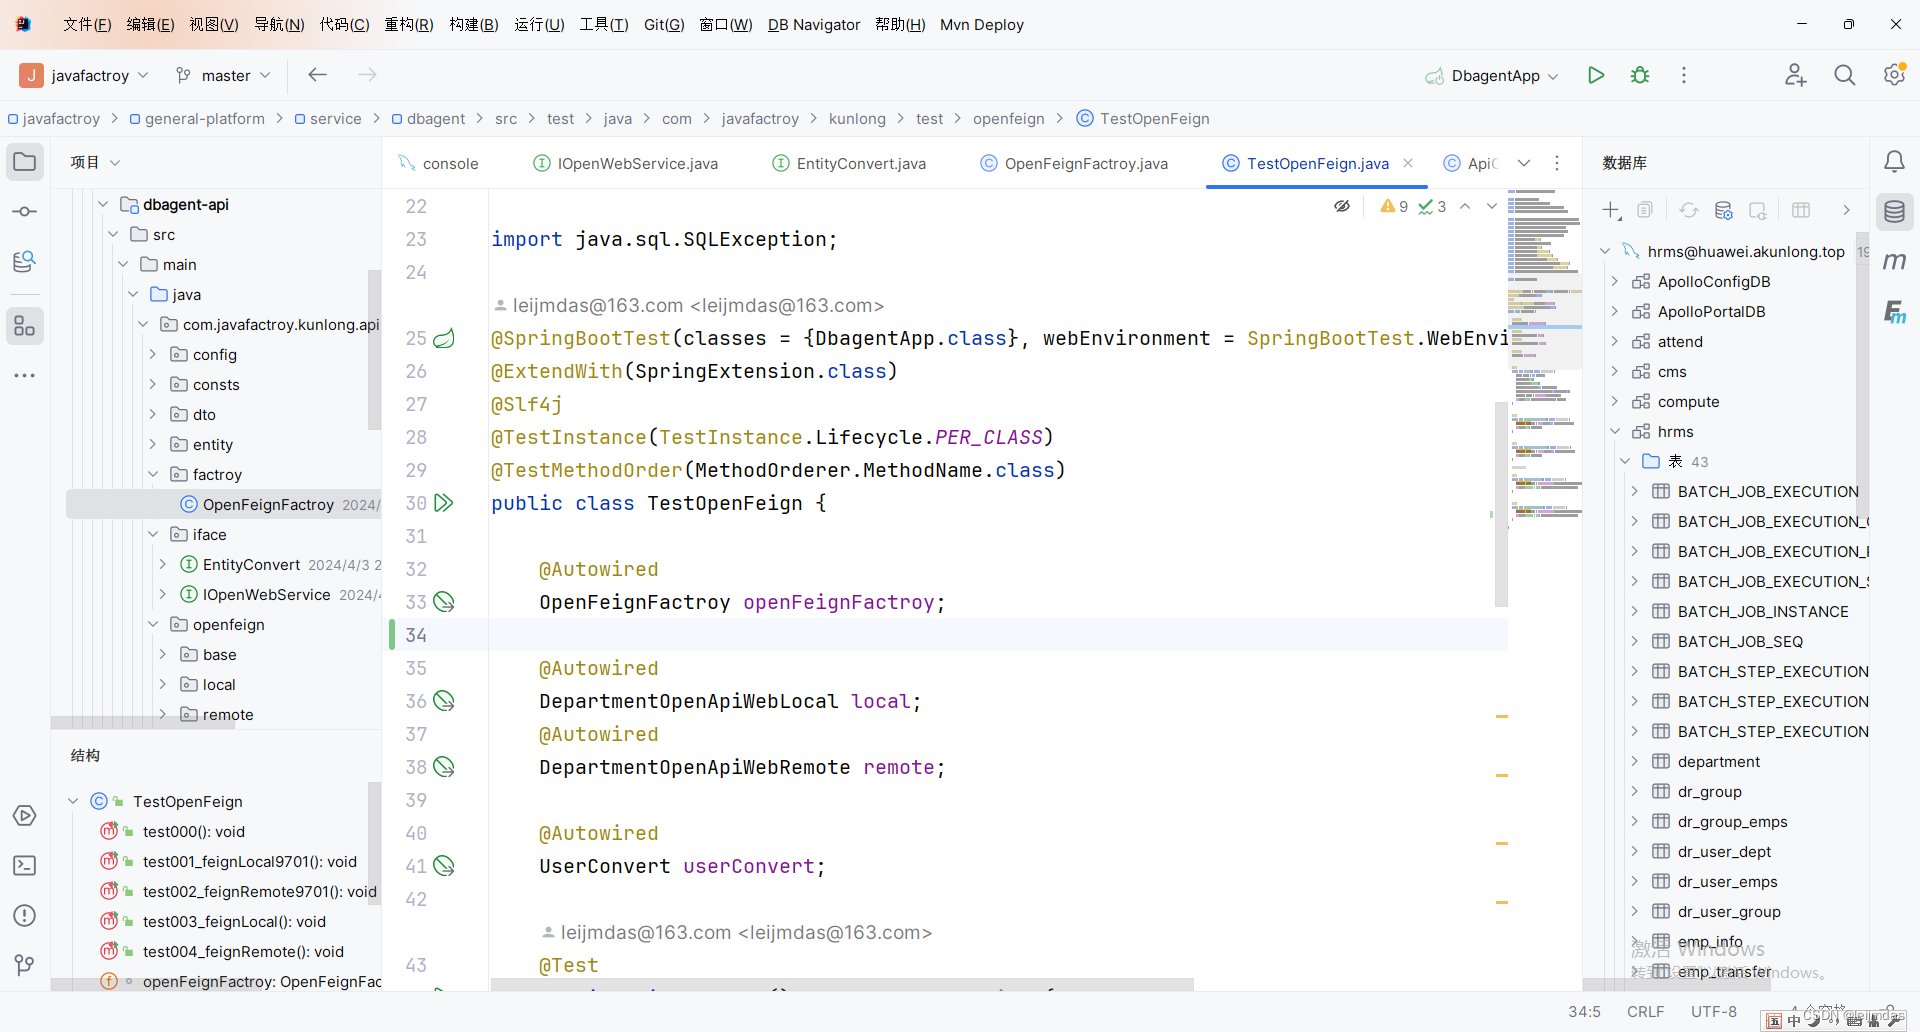1920x1032 pixels.
Task: Click the Commit tool window icon
Action: point(24,211)
